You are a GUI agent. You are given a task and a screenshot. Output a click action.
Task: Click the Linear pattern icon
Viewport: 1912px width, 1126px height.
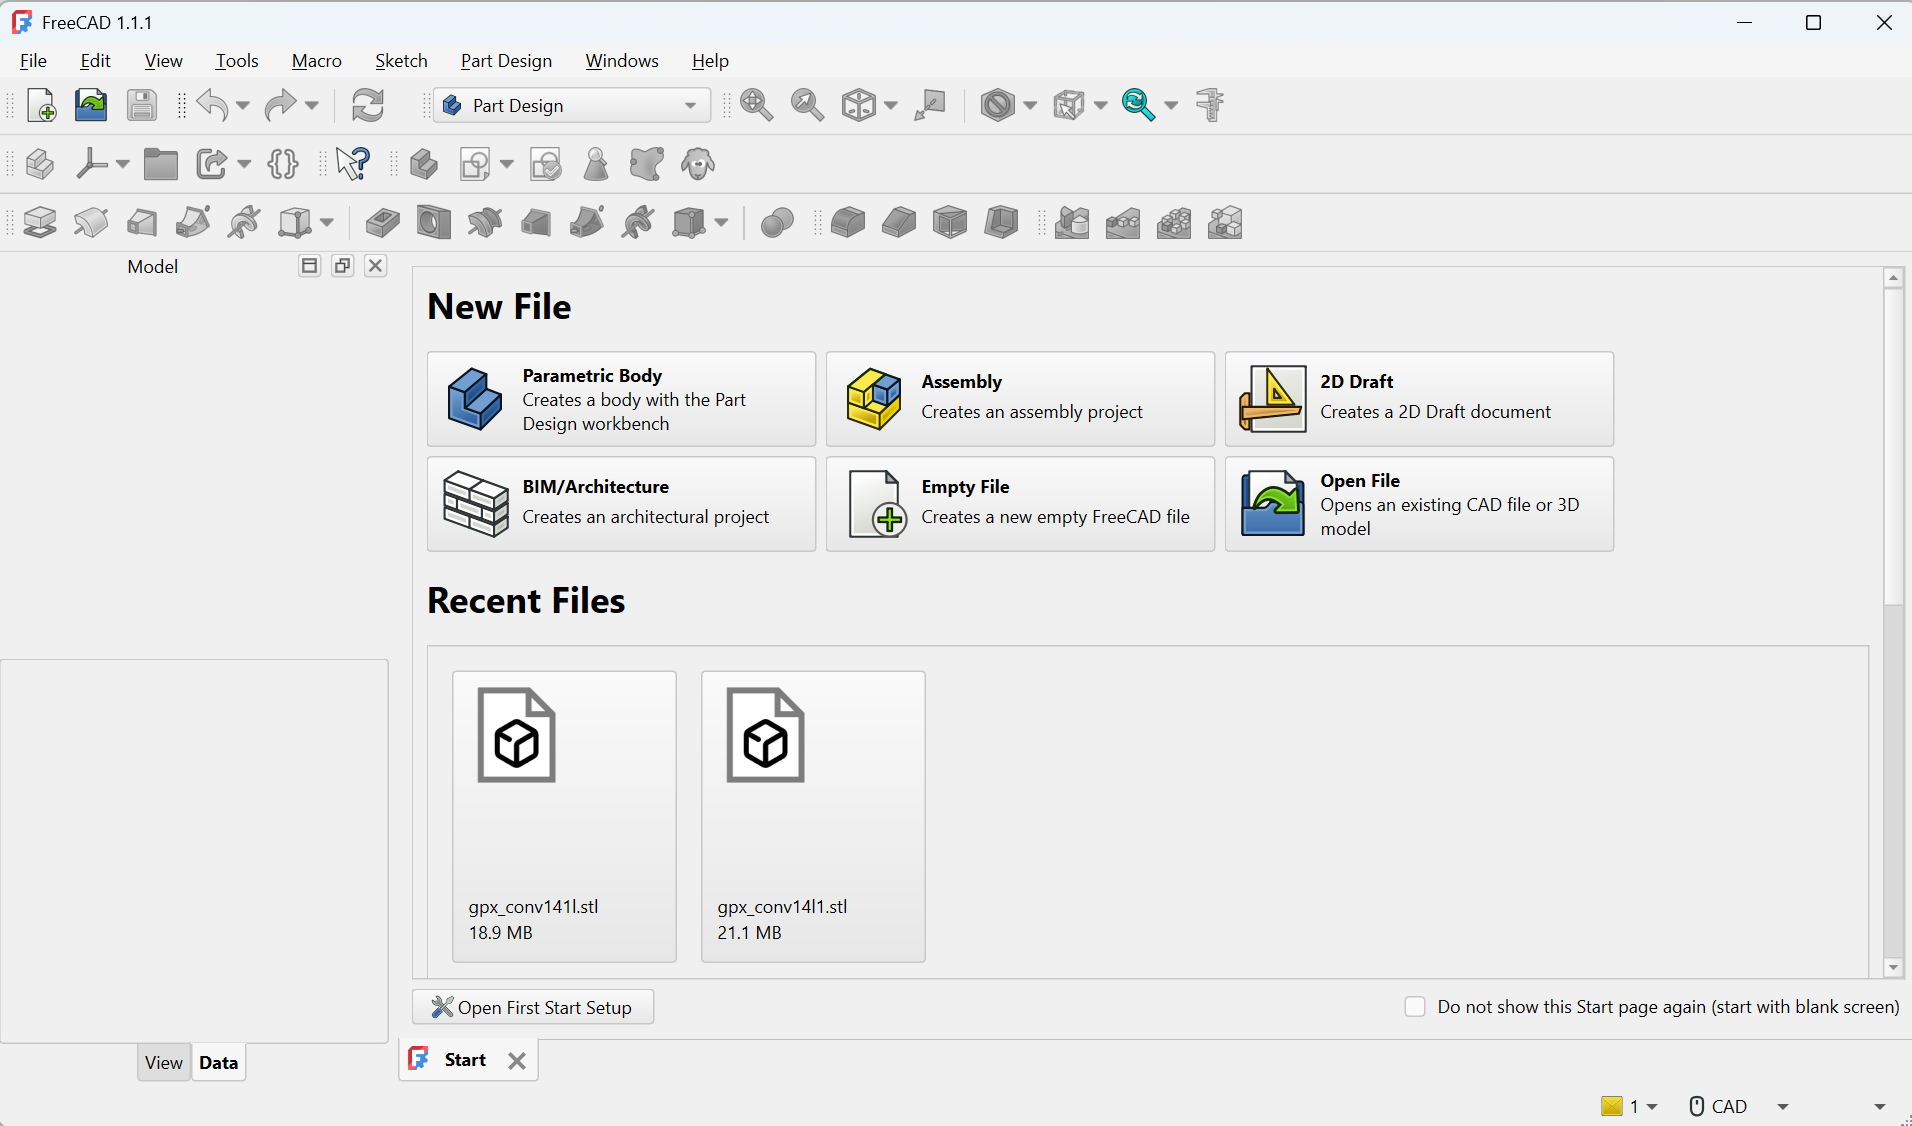click(x=1123, y=222)
